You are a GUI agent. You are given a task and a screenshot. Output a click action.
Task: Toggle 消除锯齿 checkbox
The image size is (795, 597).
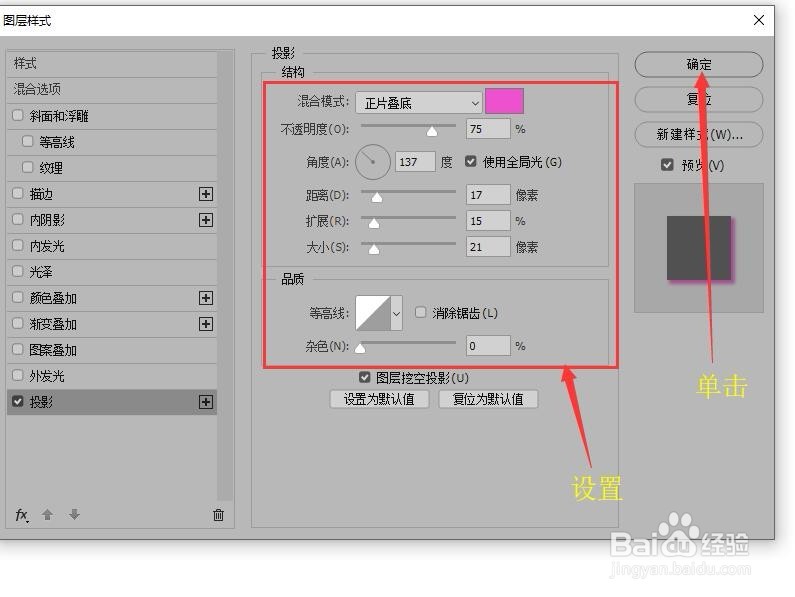[x=420, y=312]
